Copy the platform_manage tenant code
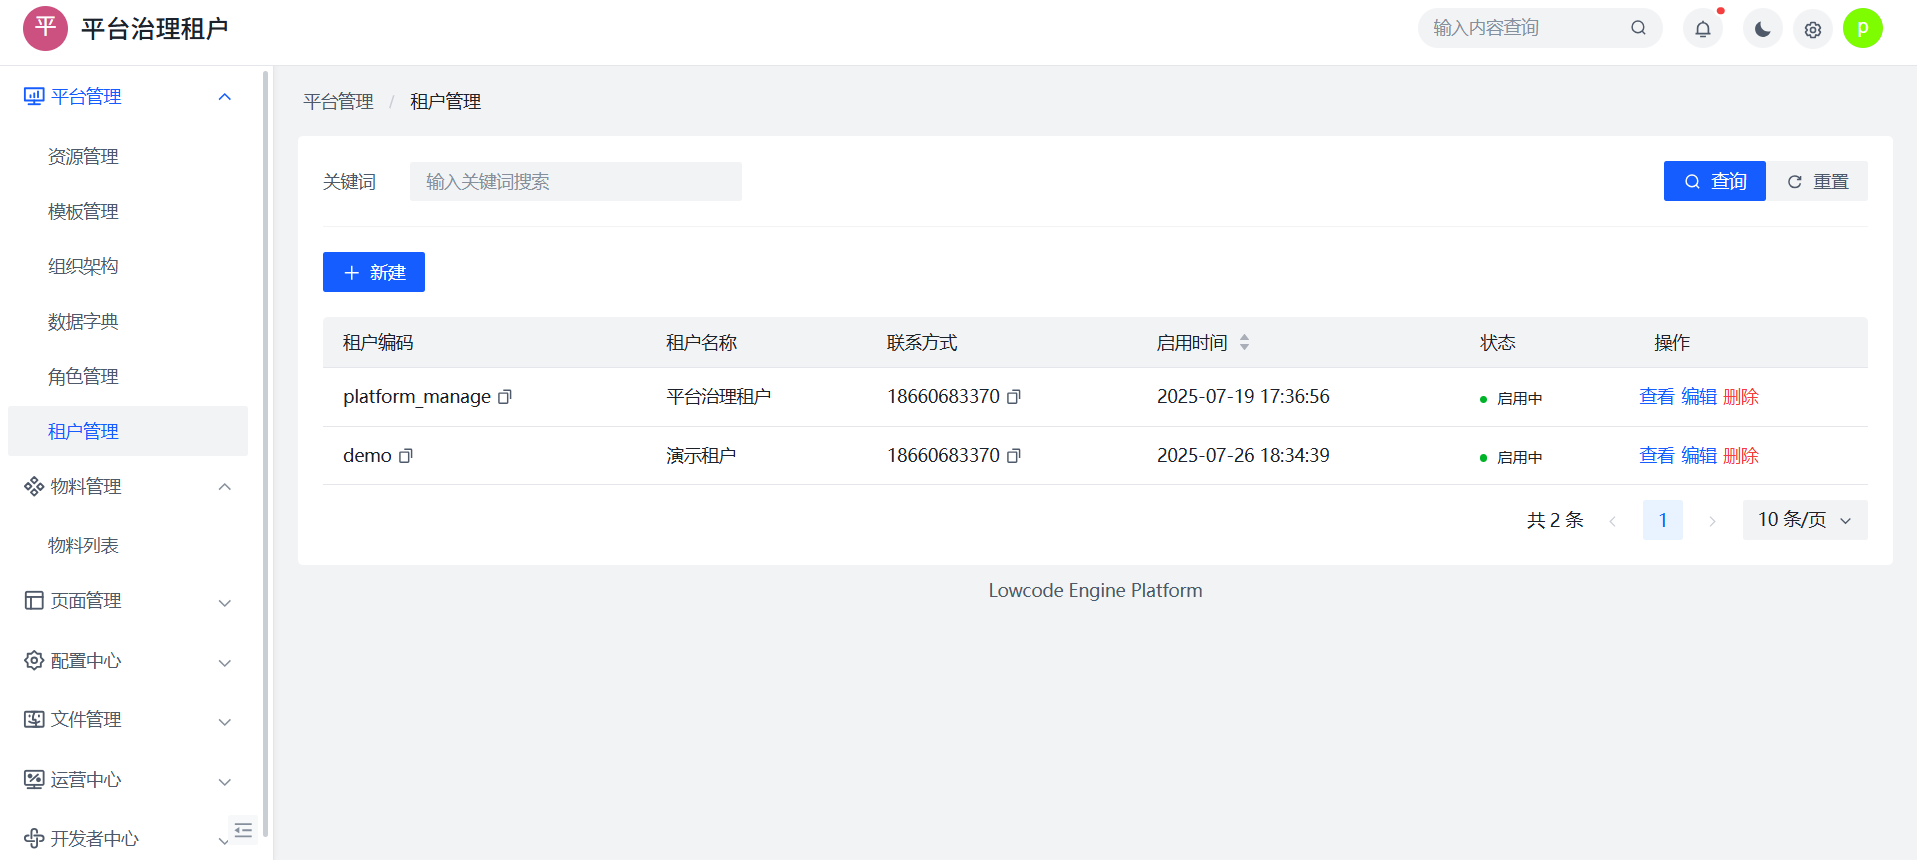 (x=505, y=397)
